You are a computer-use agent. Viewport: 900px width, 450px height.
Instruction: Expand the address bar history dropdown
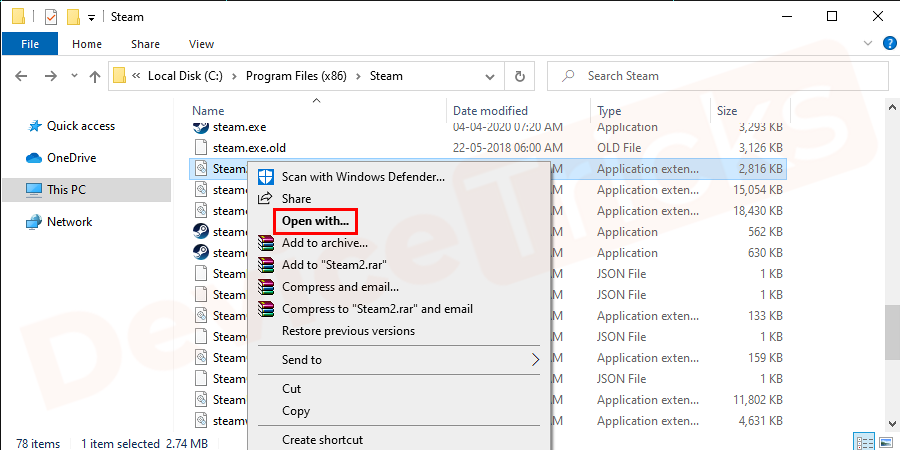[490, 76]
